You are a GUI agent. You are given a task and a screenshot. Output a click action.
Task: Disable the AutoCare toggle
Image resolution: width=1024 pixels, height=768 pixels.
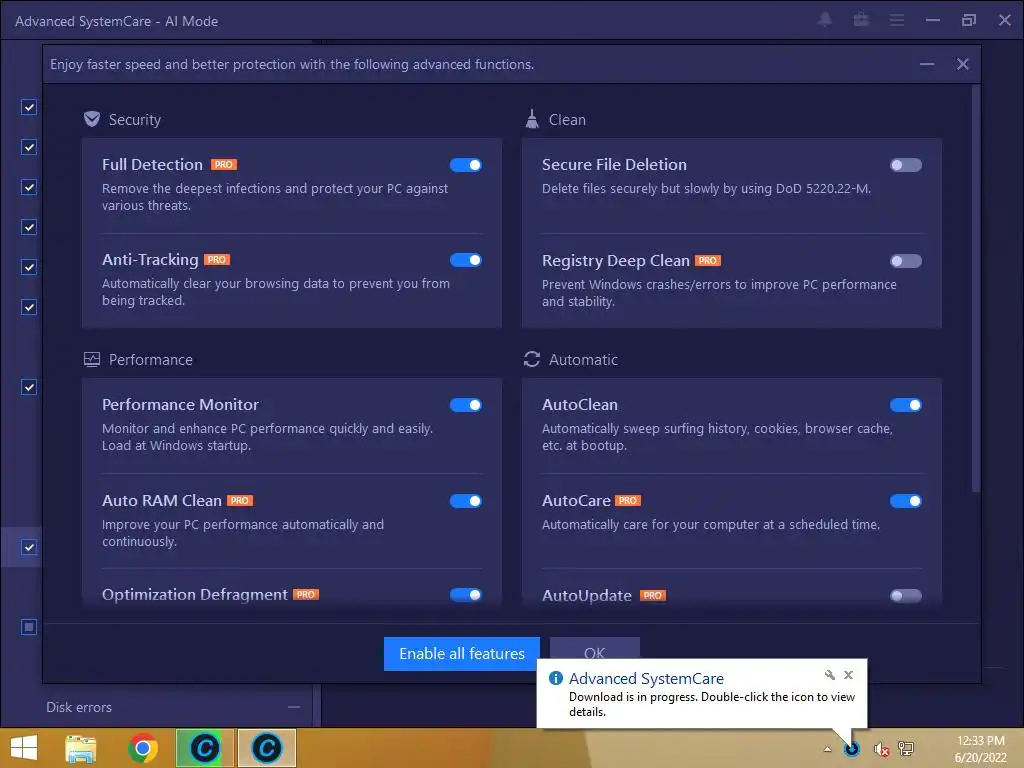(x=906, y=501)
